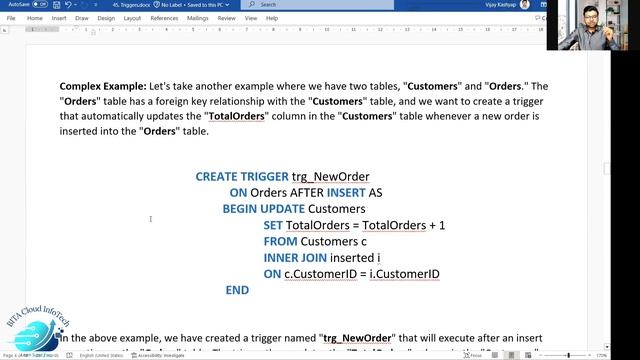Click the "BEGIN UPDATE" keywords
Viewport: 640px width, 360px height.
coord(264,209)
